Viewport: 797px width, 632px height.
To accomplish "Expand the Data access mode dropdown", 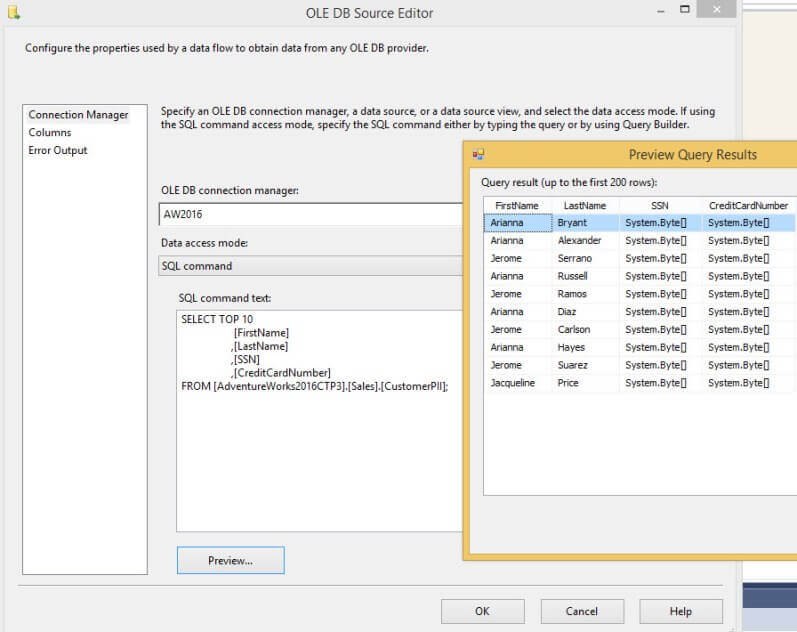I will pos(310,266).
